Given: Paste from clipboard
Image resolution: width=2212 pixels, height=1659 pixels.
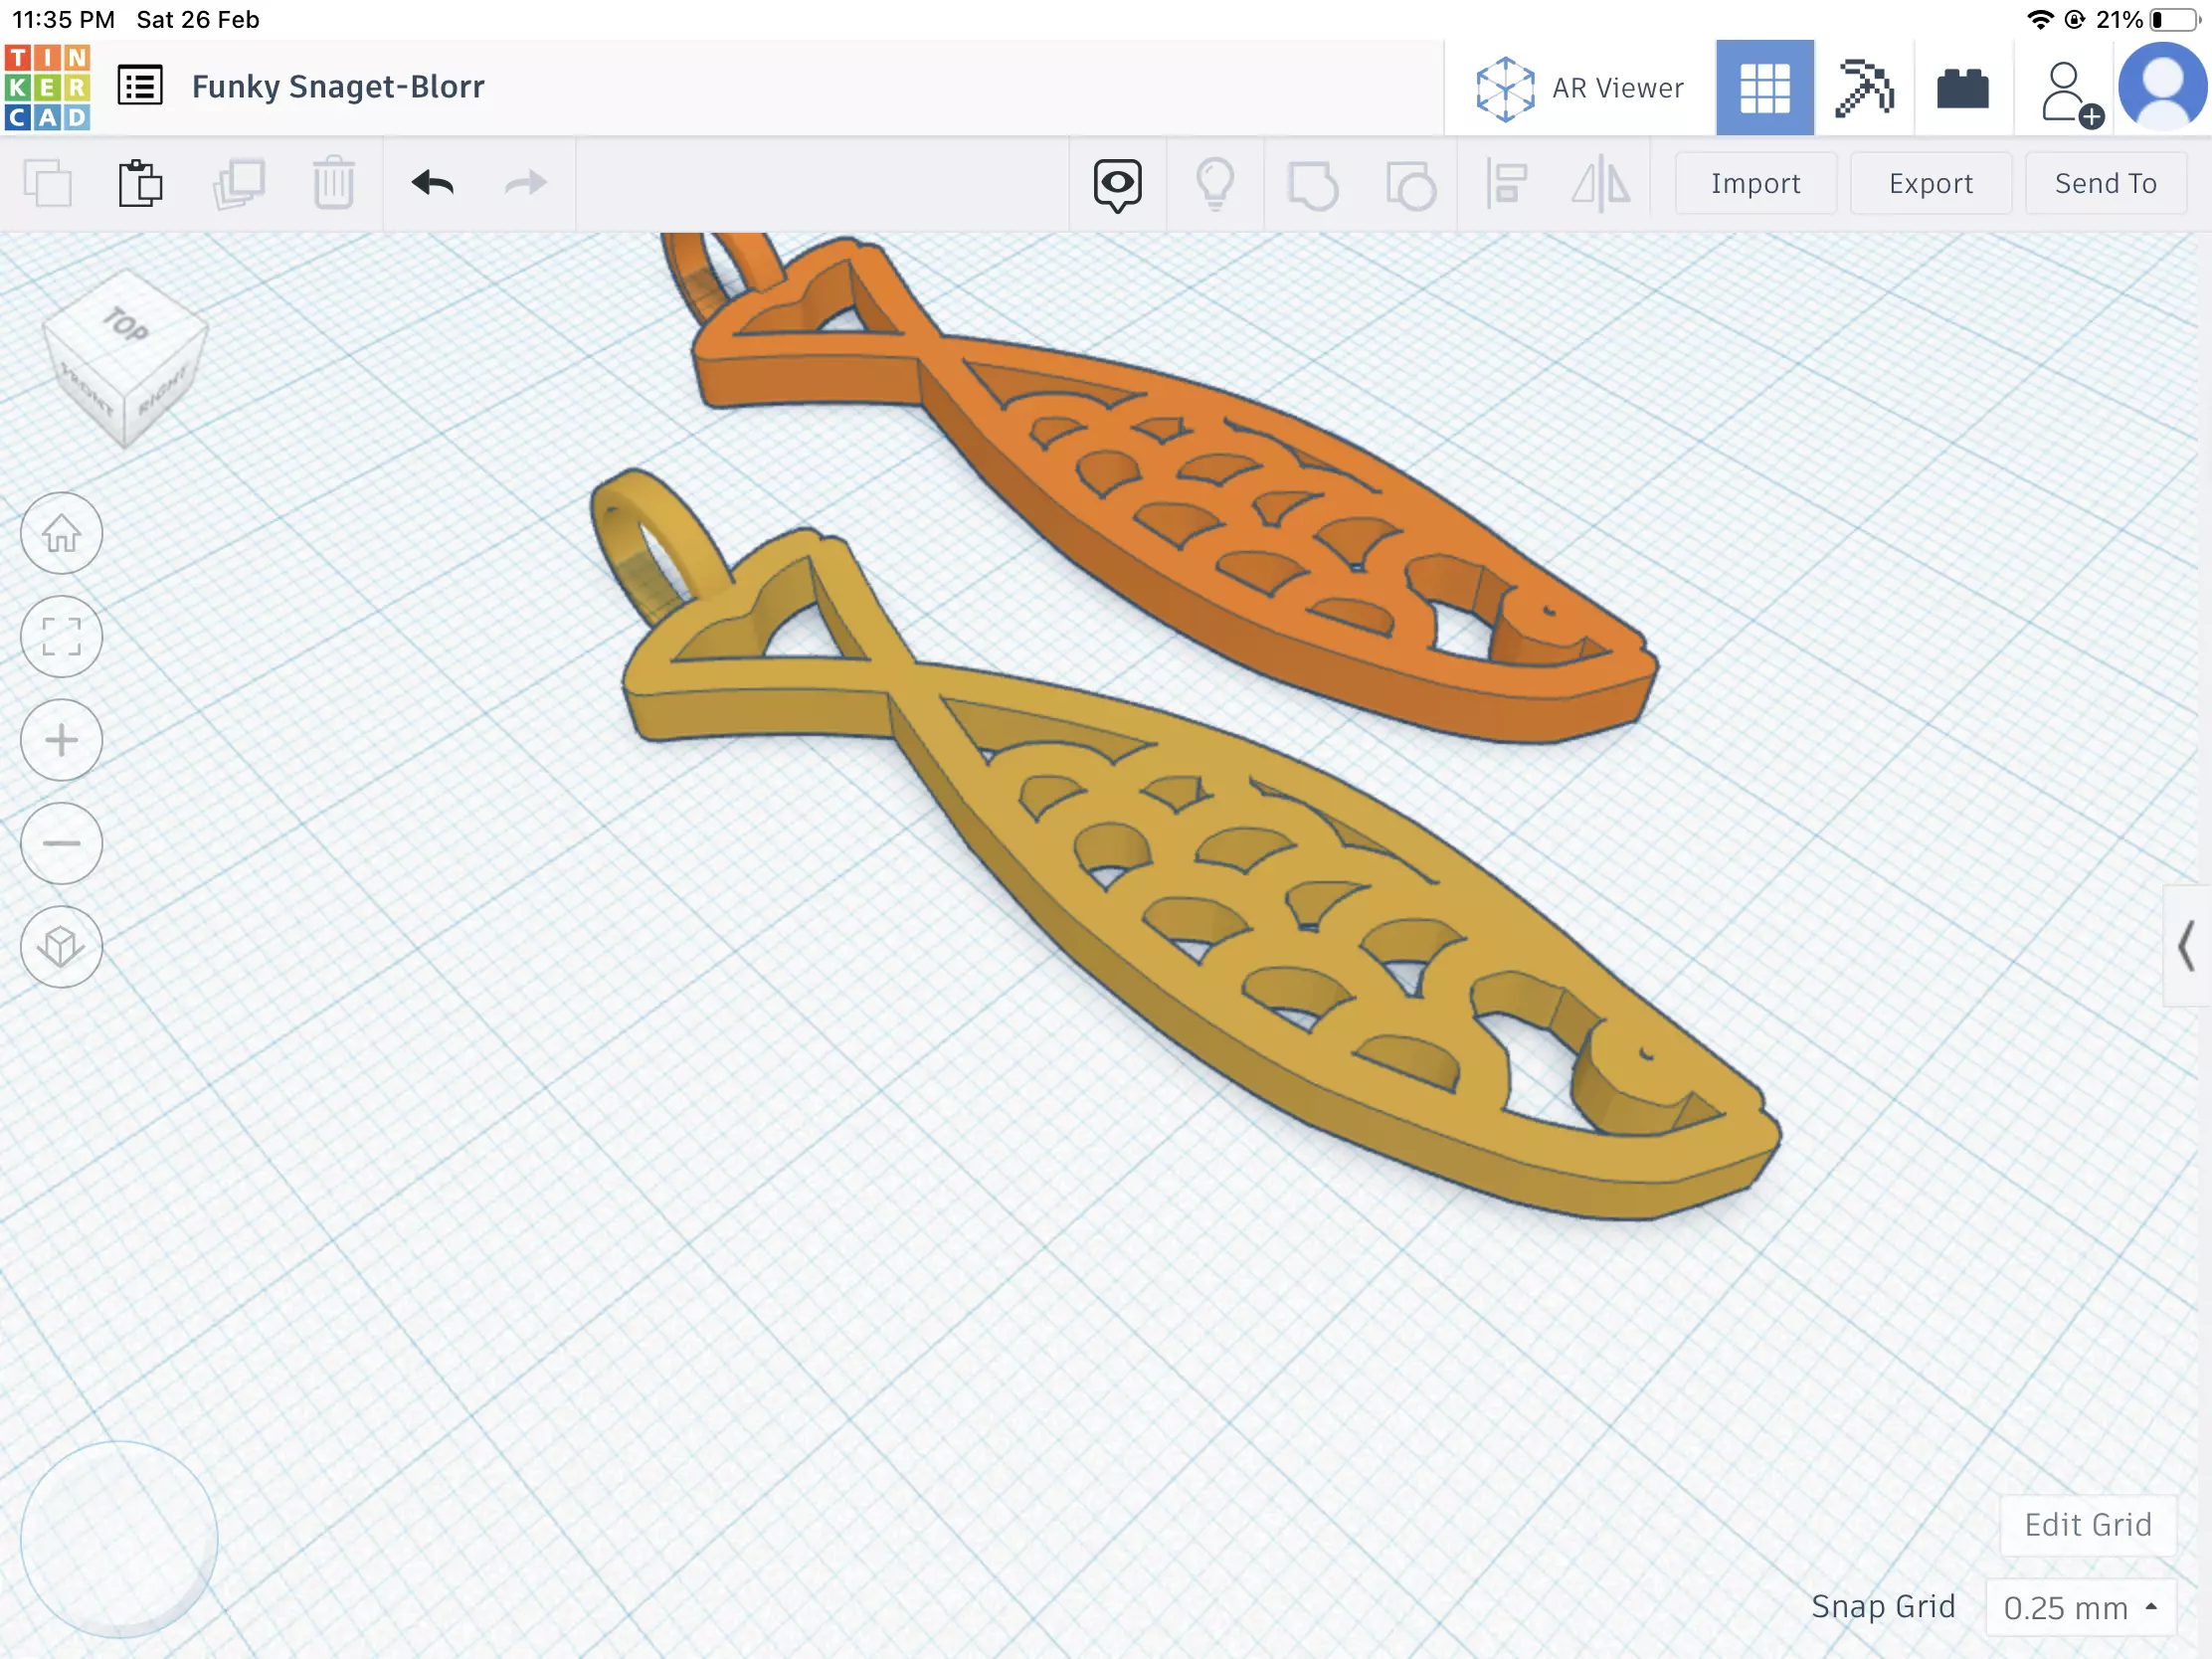Looking at the screenshot, I should [x=140, y=183].
